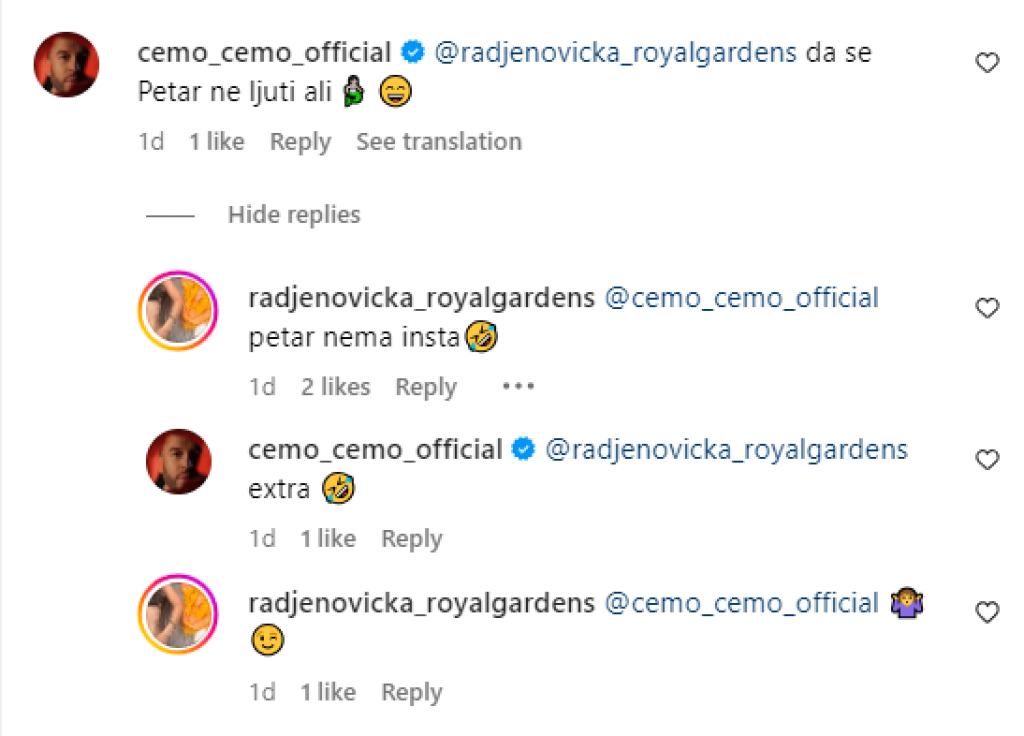Click the 1d timestamp on the top comment
The height and width of the screenshot is (736, 1024).
151,141
